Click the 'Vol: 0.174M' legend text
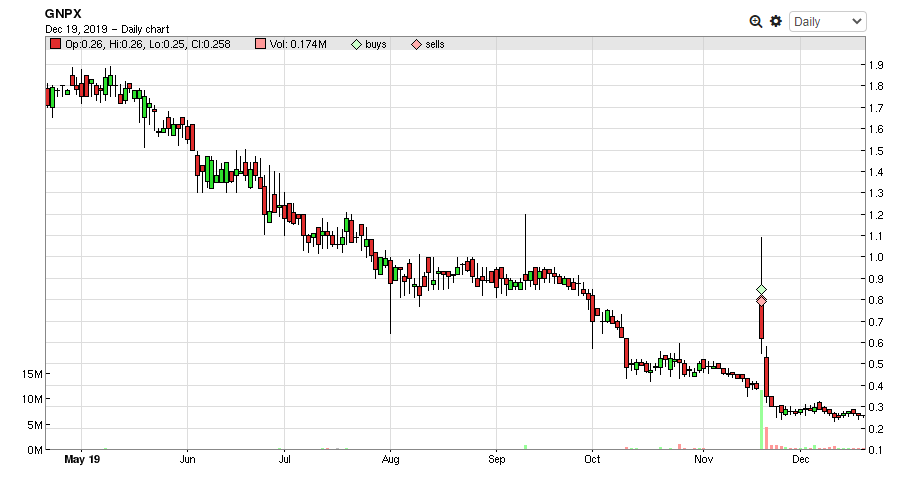The height and width of the screenshot is (498, 911). [298, 44]
